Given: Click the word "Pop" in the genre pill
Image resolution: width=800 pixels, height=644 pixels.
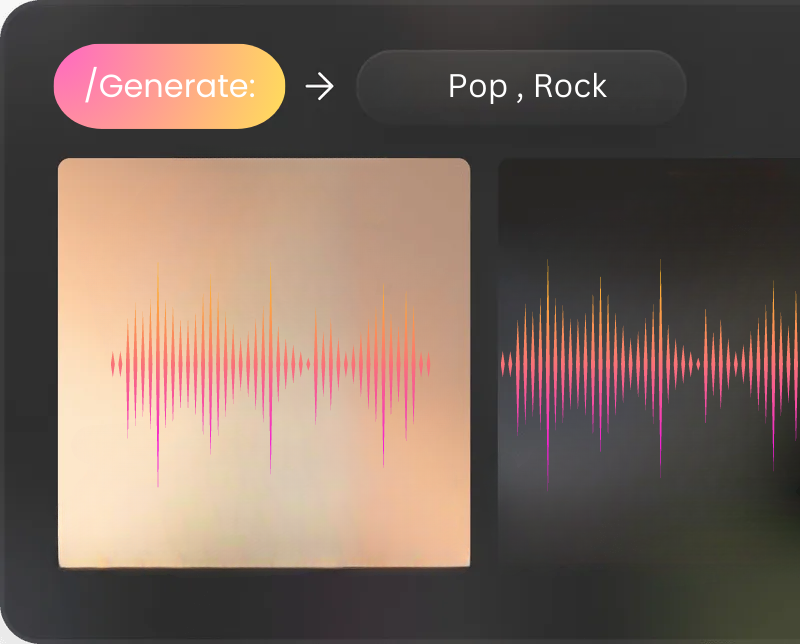Looking at the screenshot, I should [x=478, y=86].
